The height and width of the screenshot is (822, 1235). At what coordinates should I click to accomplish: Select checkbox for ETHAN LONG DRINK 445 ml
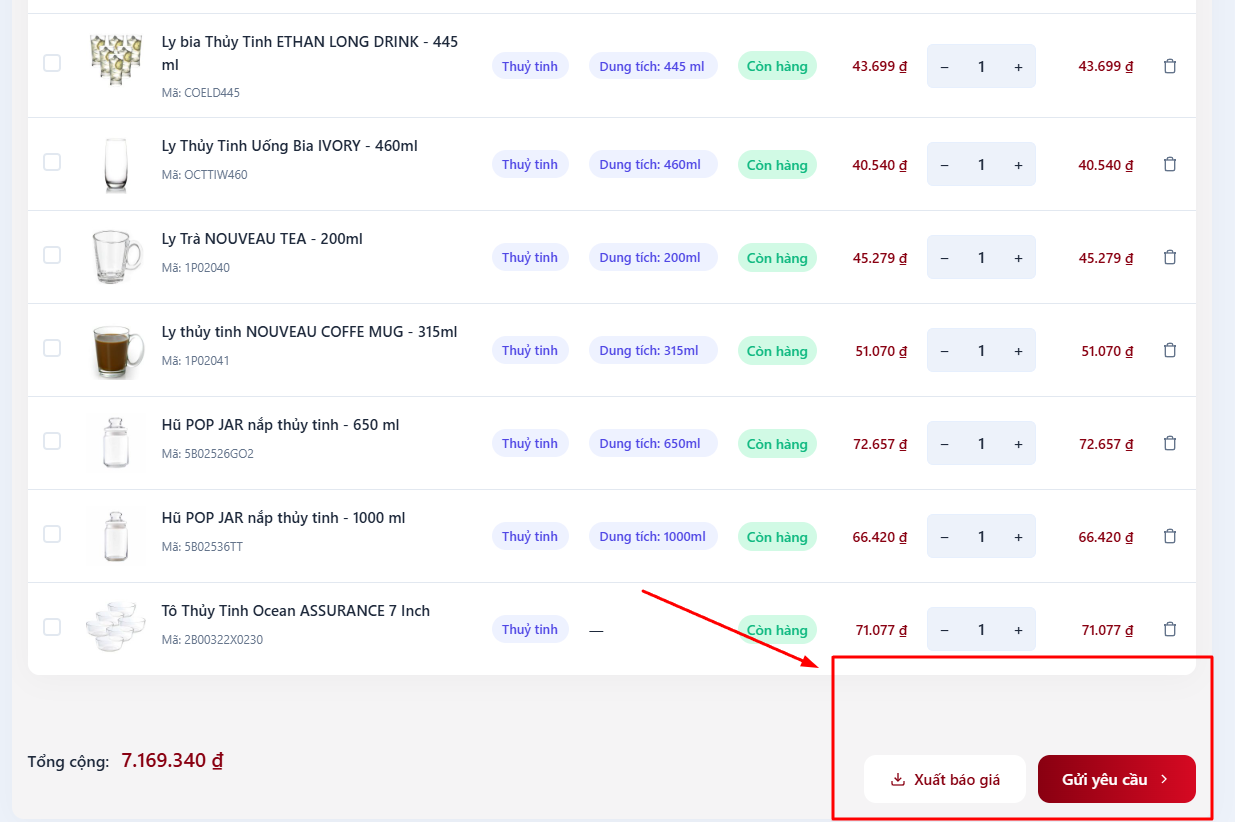[x=52, y=63]
